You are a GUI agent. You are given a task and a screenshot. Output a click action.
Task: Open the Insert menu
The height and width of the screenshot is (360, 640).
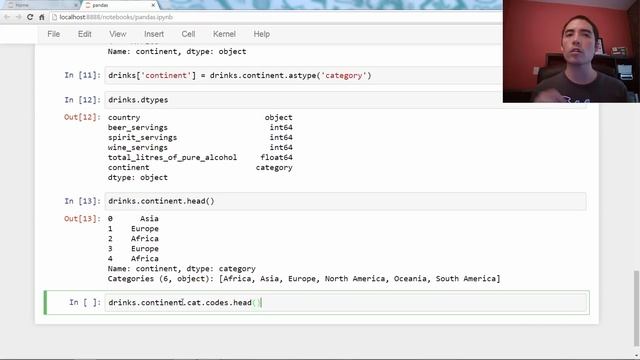tap(154, 34)
